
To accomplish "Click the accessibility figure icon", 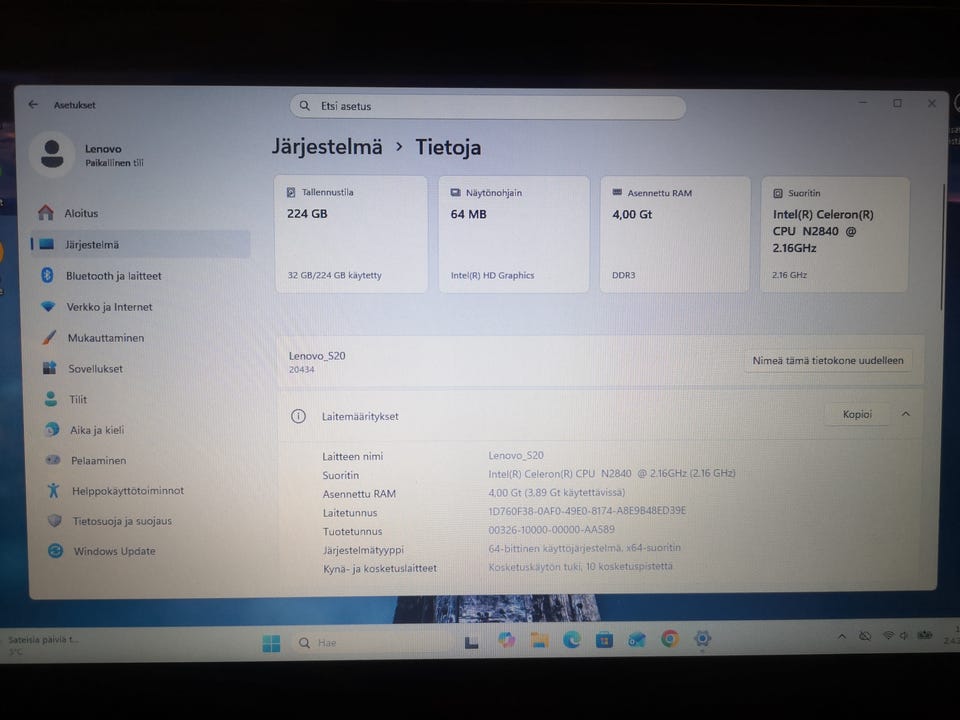I will tap(53, 490).
